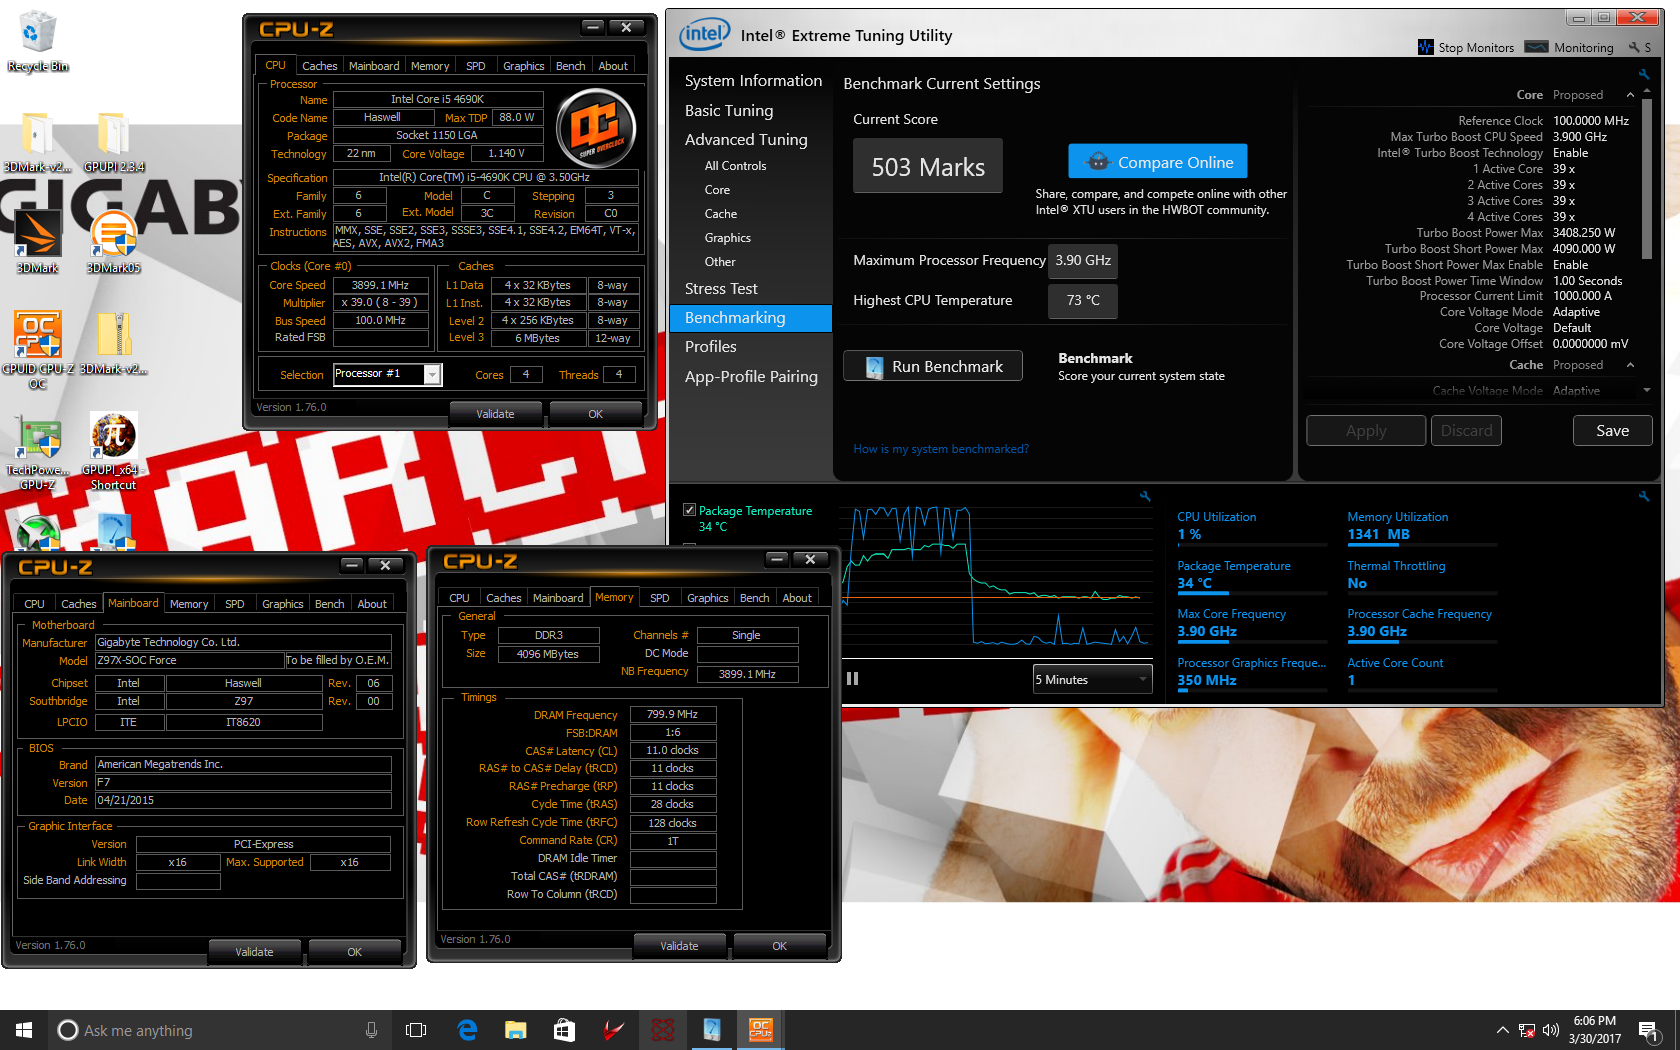The height and width of the screenshot is (1050, 1680).
Task: Open App-Profile Pairing in XTU
Action: [751, 377]
